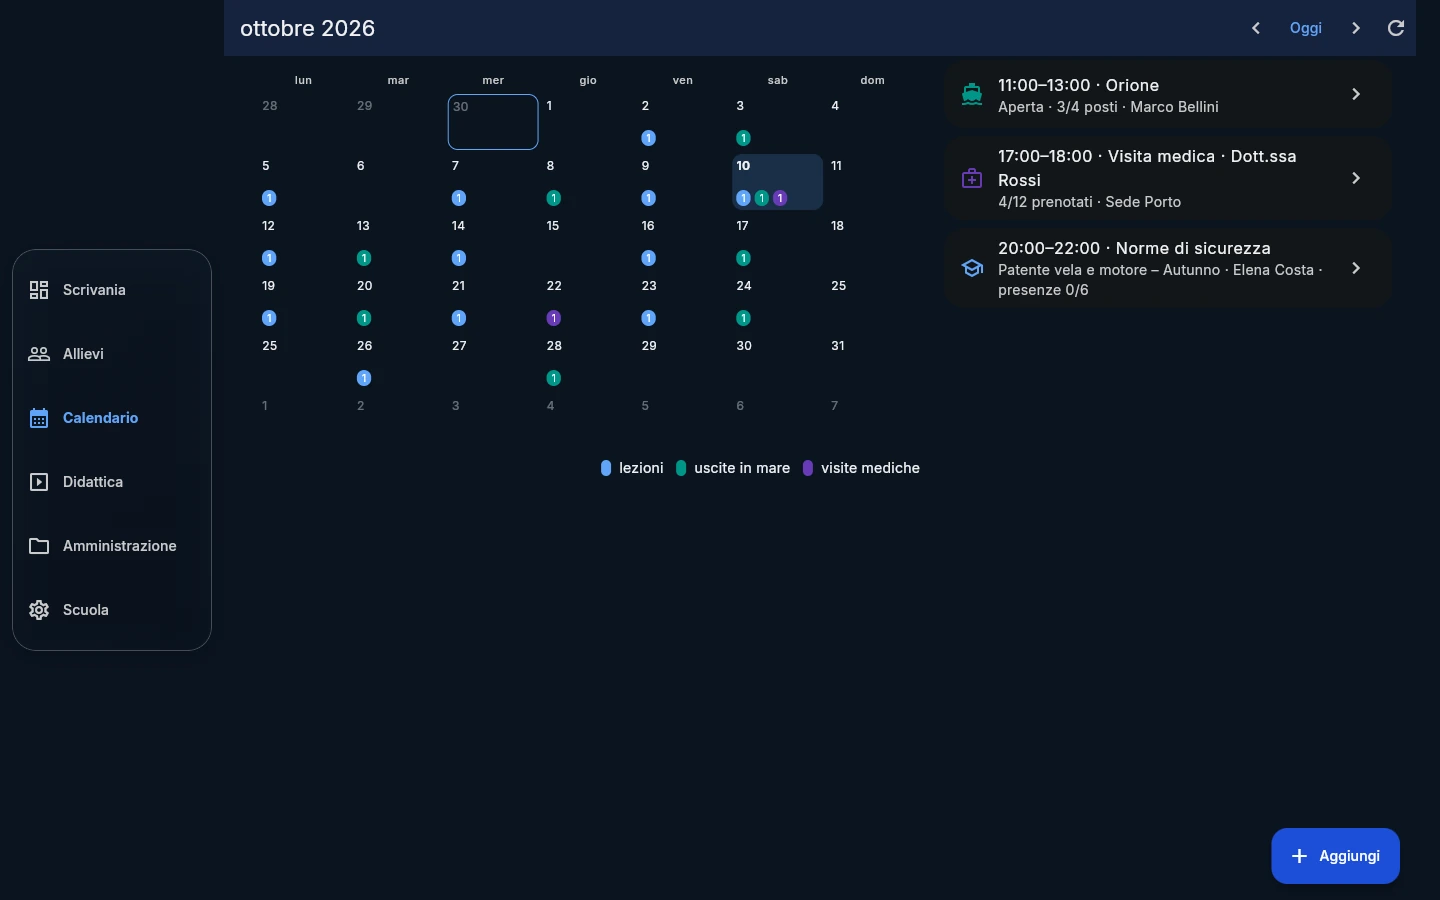Select day 1 of October
1440x900 pixels.
588,122
